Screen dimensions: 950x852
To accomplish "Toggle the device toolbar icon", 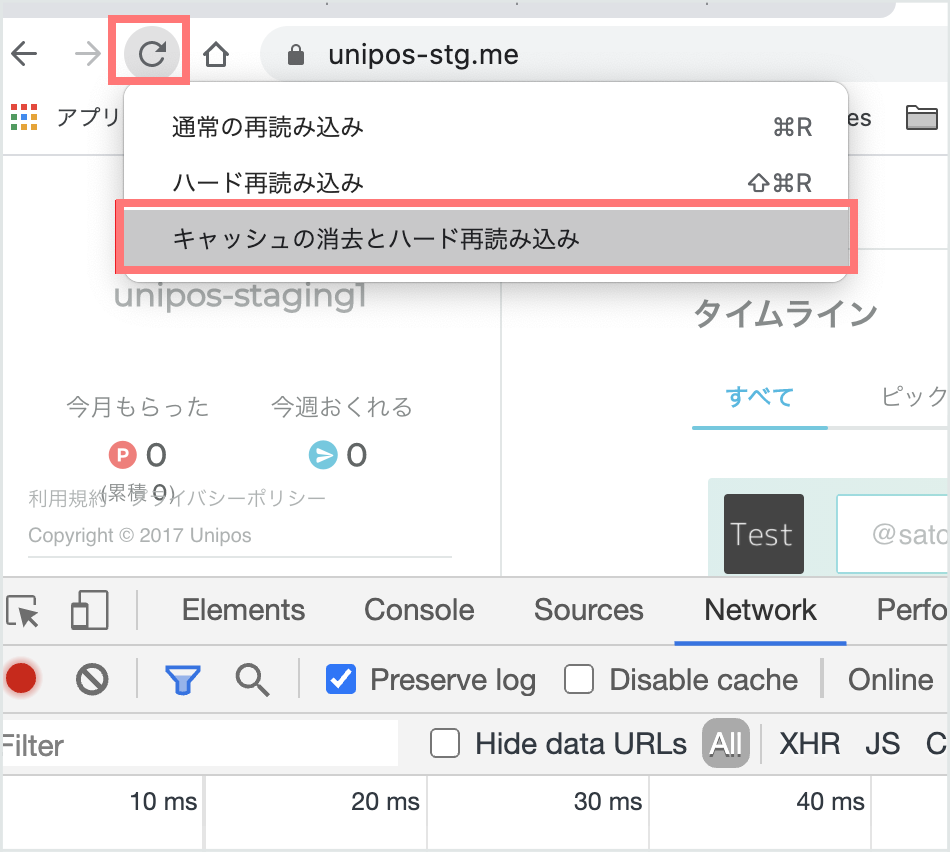I will point(90,610).
